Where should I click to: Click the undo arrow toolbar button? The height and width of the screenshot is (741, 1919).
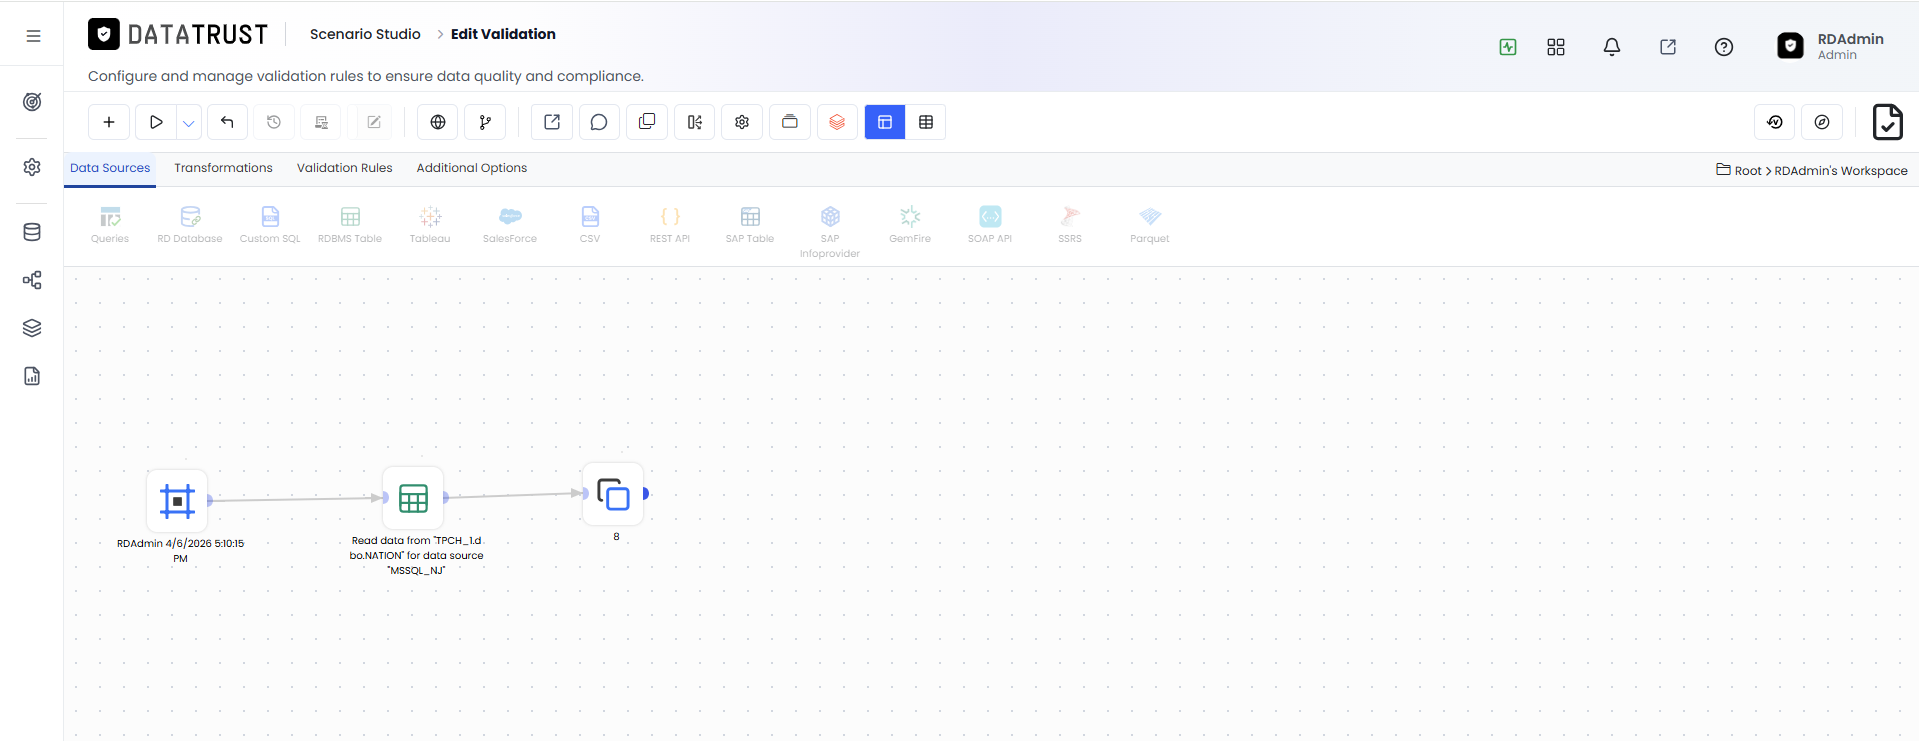coord(227,122)
